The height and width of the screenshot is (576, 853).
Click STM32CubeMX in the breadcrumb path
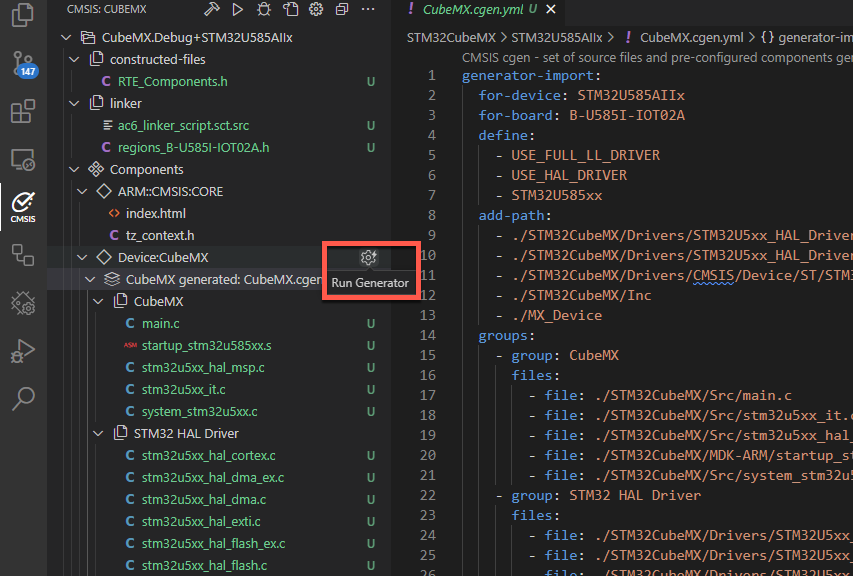(x=451, y=38)
